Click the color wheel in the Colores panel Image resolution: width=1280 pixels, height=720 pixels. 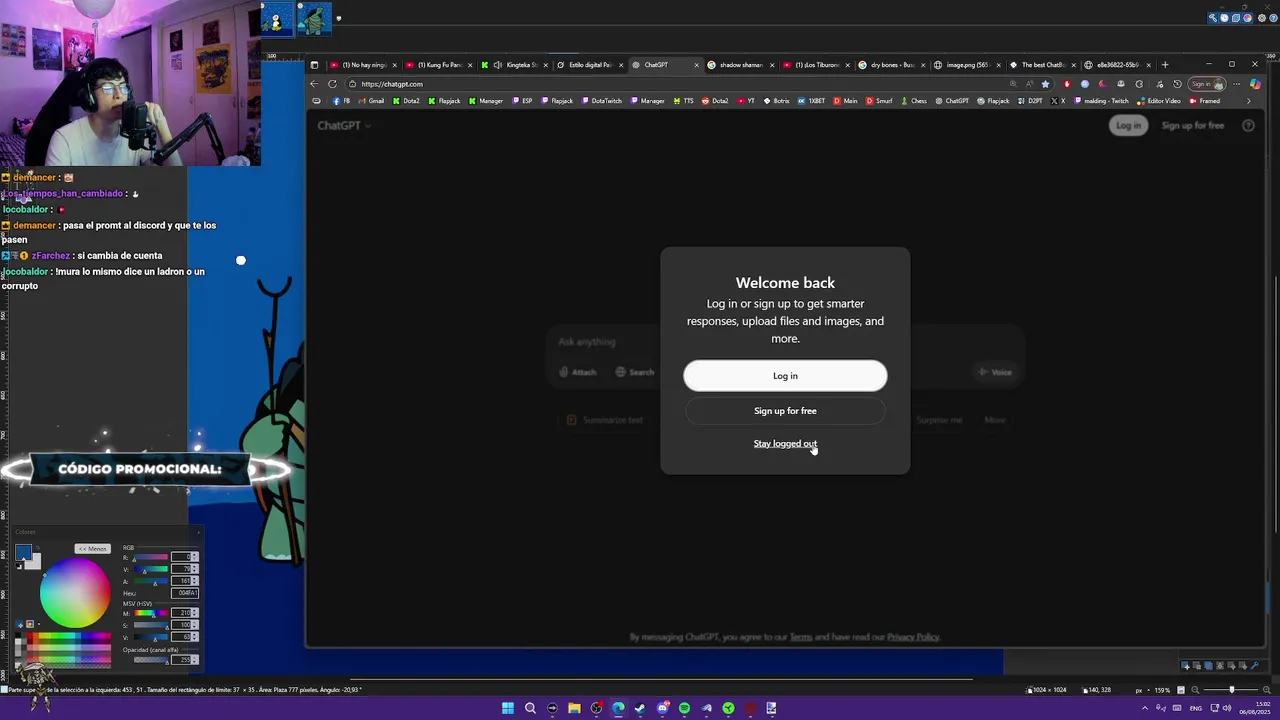75,593
